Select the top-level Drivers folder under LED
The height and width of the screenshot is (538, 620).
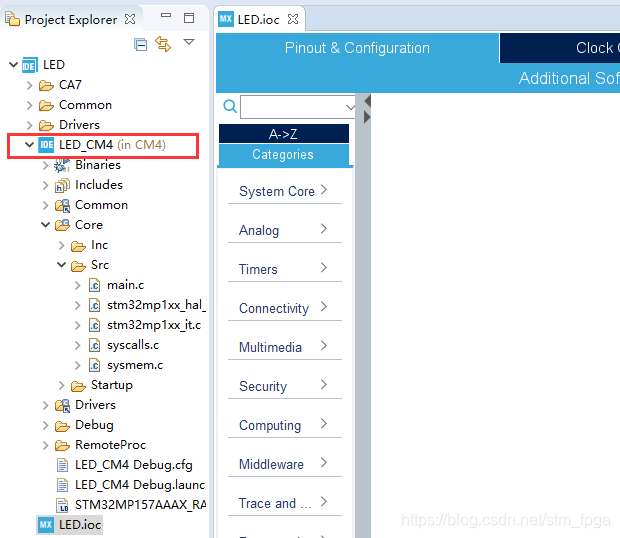tap(79, 125)
